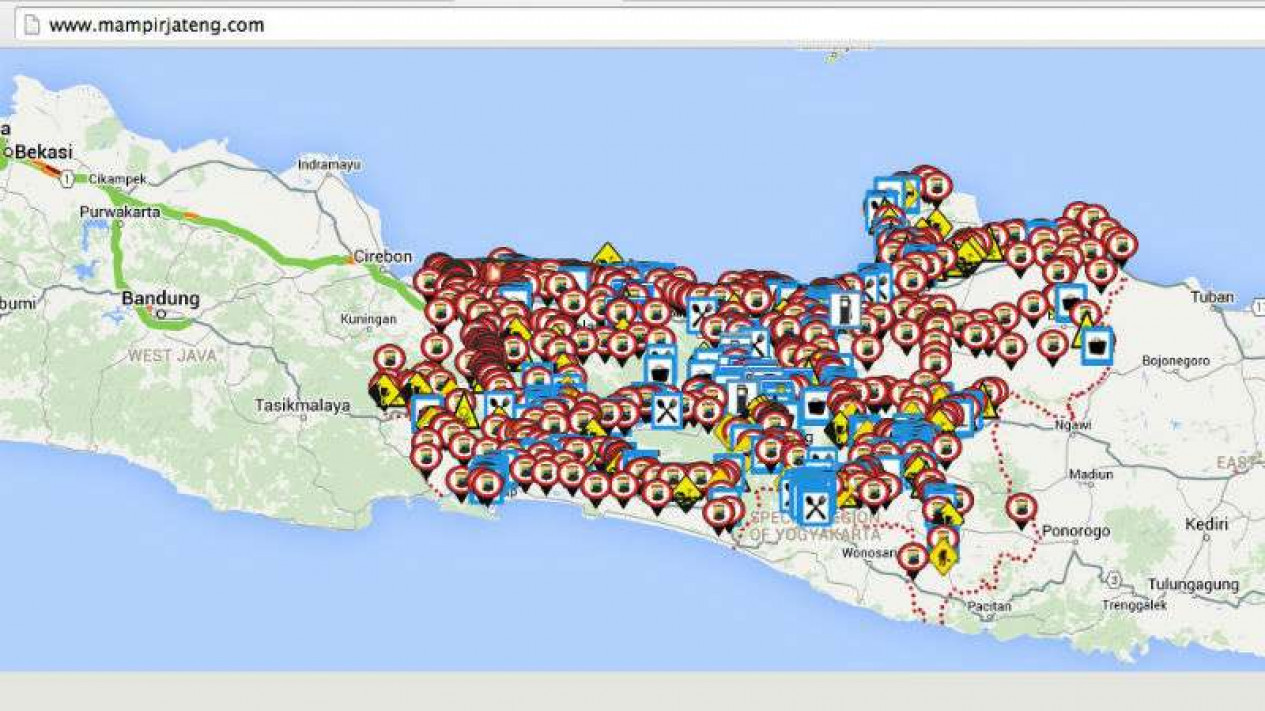
Task: Select the Bandung city label
Action: 160,298
